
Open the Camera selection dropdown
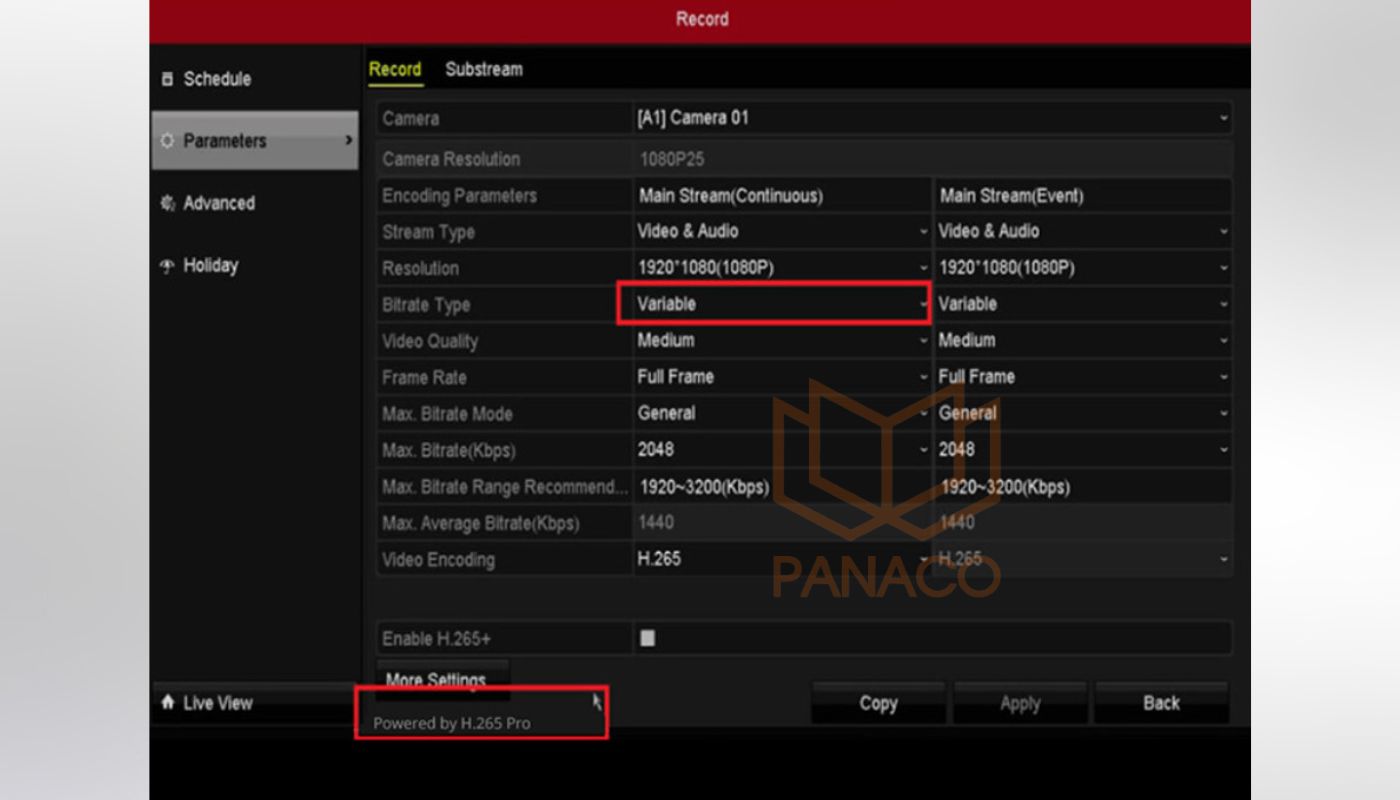[930, 118]
